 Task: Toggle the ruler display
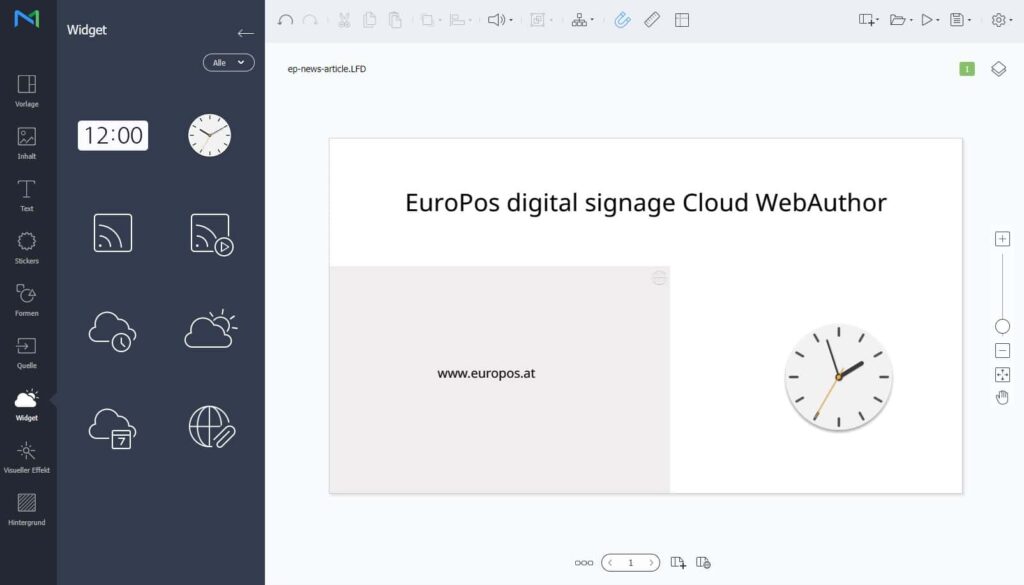[652, 20]
